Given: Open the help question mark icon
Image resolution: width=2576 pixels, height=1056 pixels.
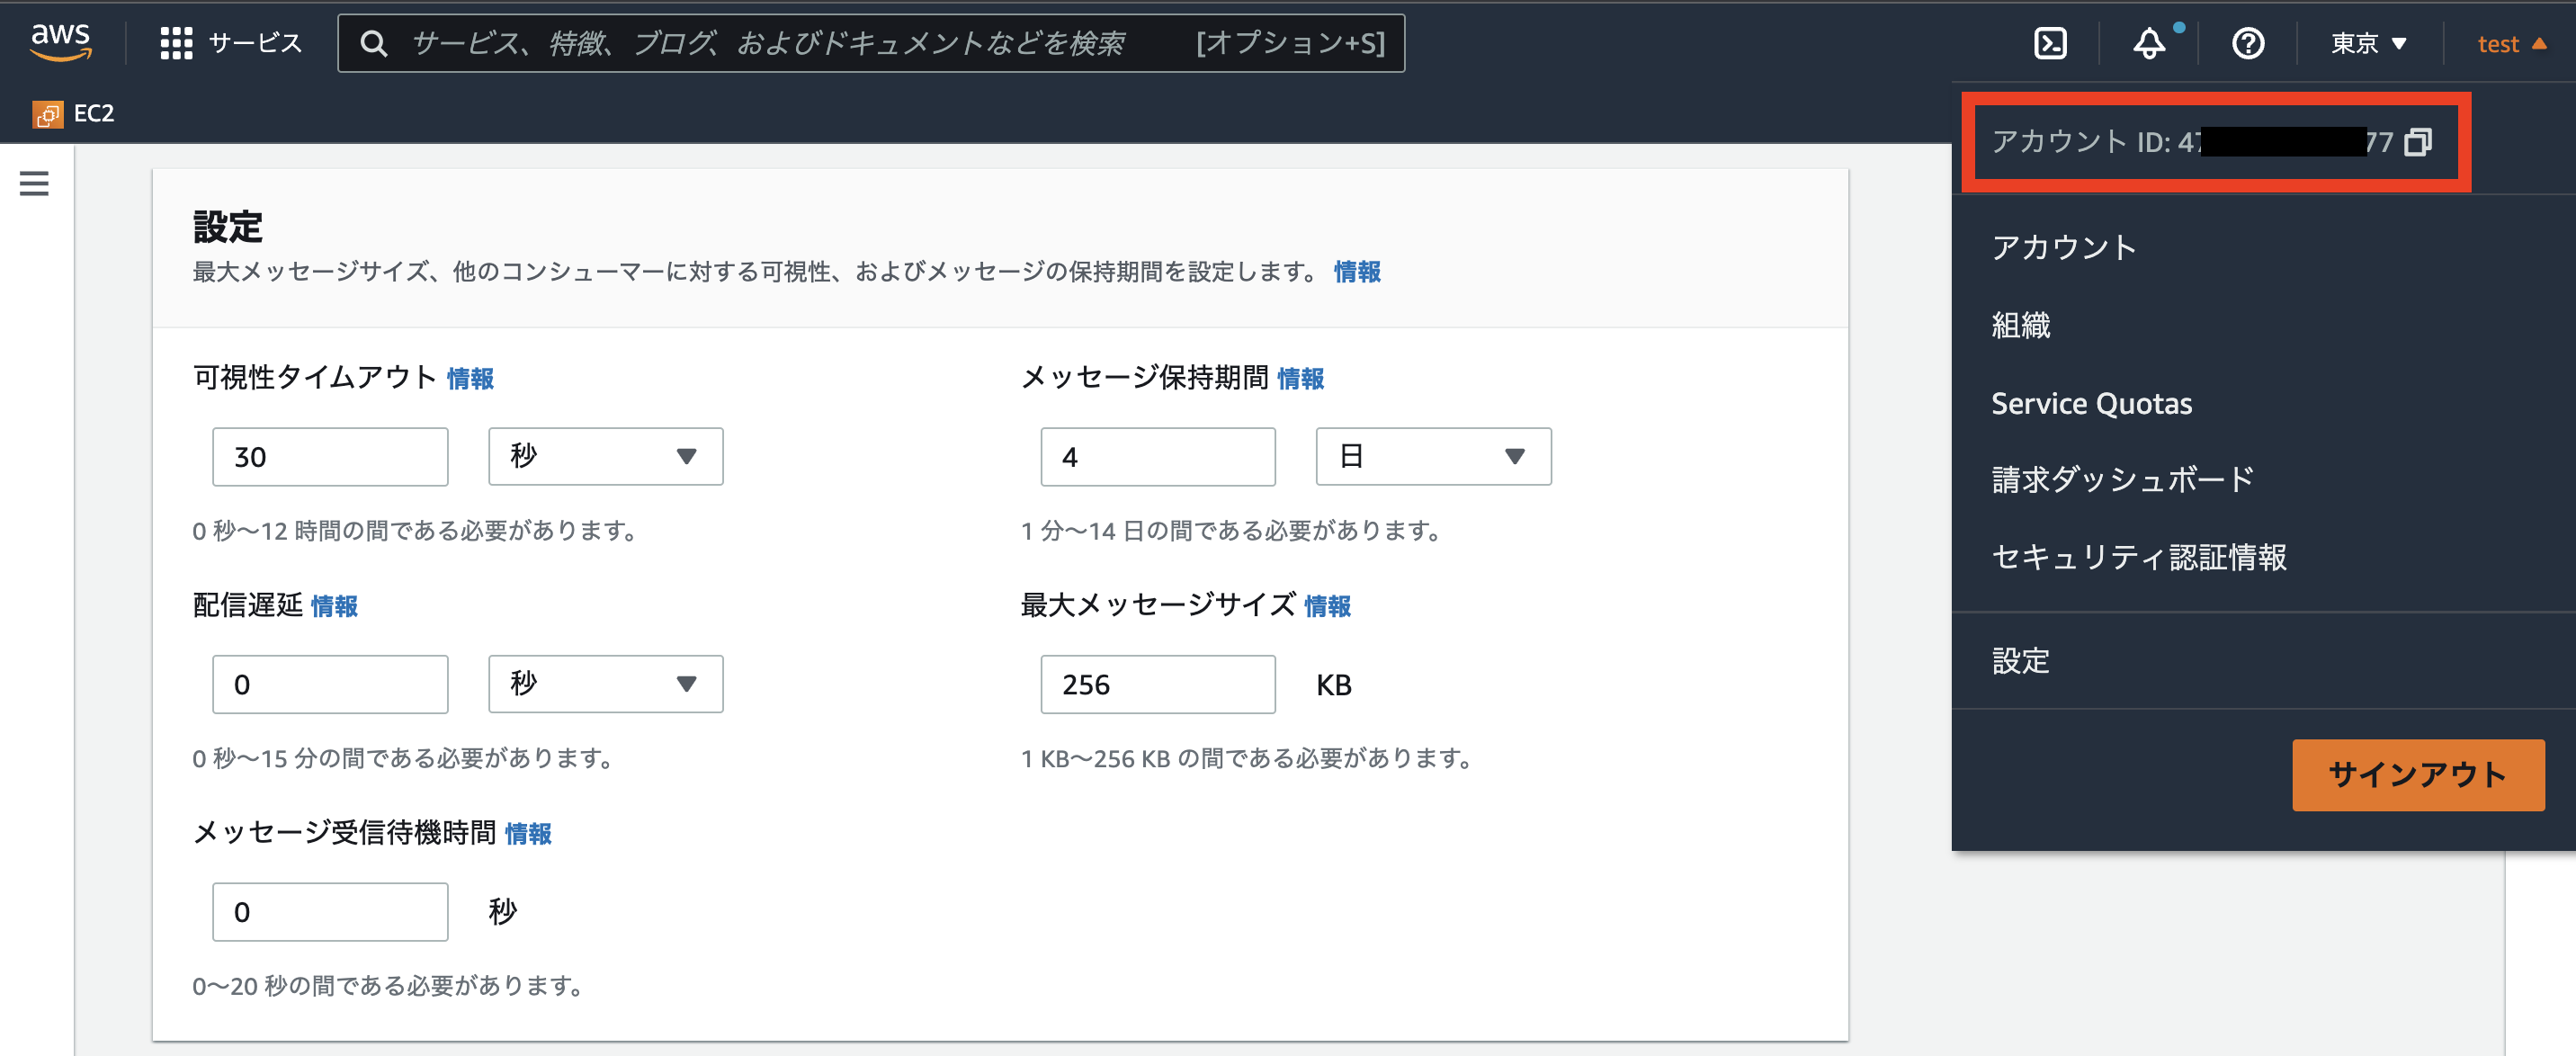Looking at the screenshot, I should click(2246, 43).
